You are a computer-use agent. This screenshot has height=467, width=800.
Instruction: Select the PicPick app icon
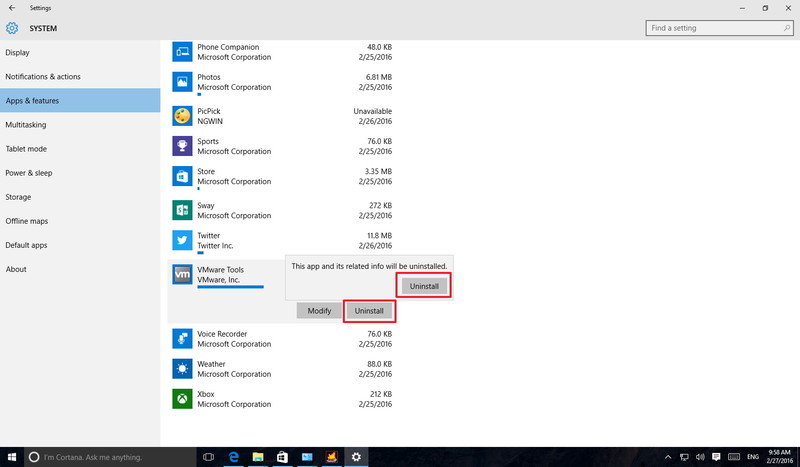click(182, 116)
